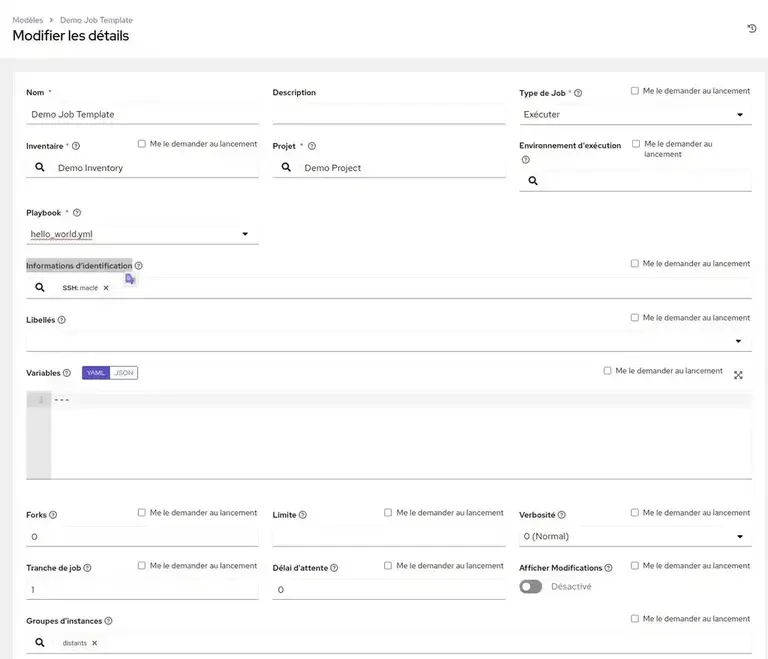
Task: Check prompt on launch for Type de Job
Action: coord(635,91)
